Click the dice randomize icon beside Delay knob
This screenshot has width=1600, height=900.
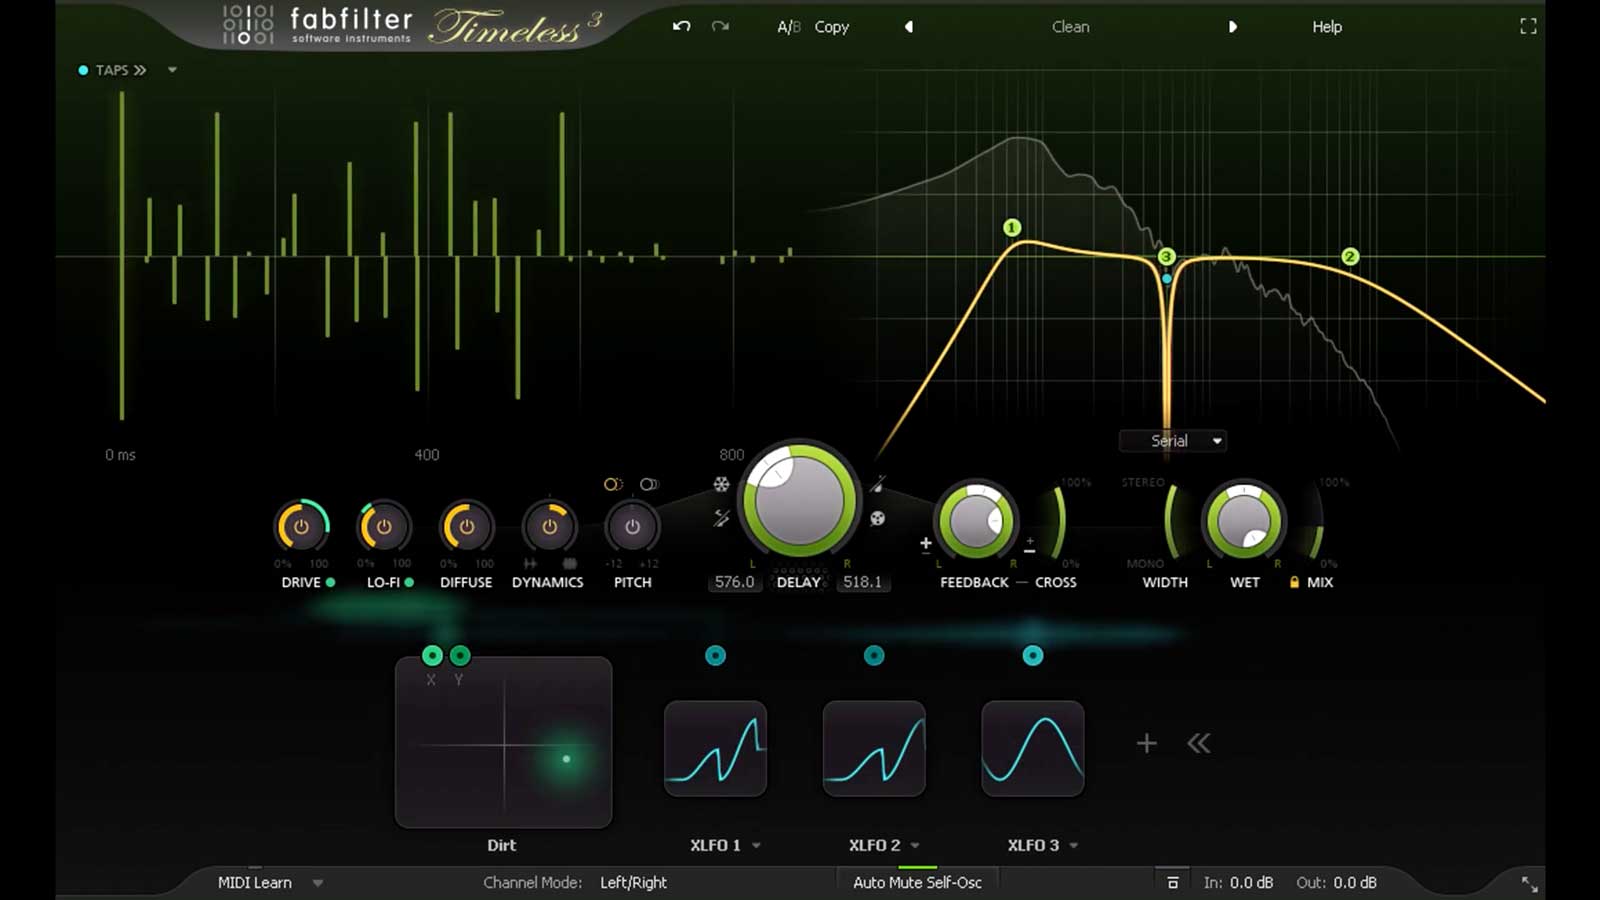pos(877,517)
